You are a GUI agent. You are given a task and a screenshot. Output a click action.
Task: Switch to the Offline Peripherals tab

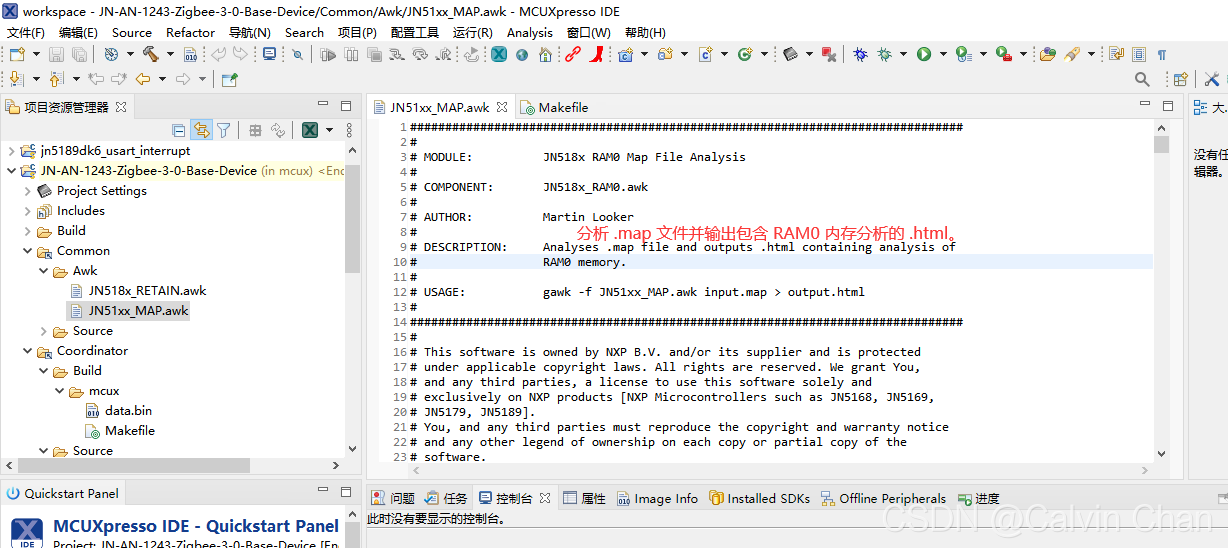(x=883, y=498)
